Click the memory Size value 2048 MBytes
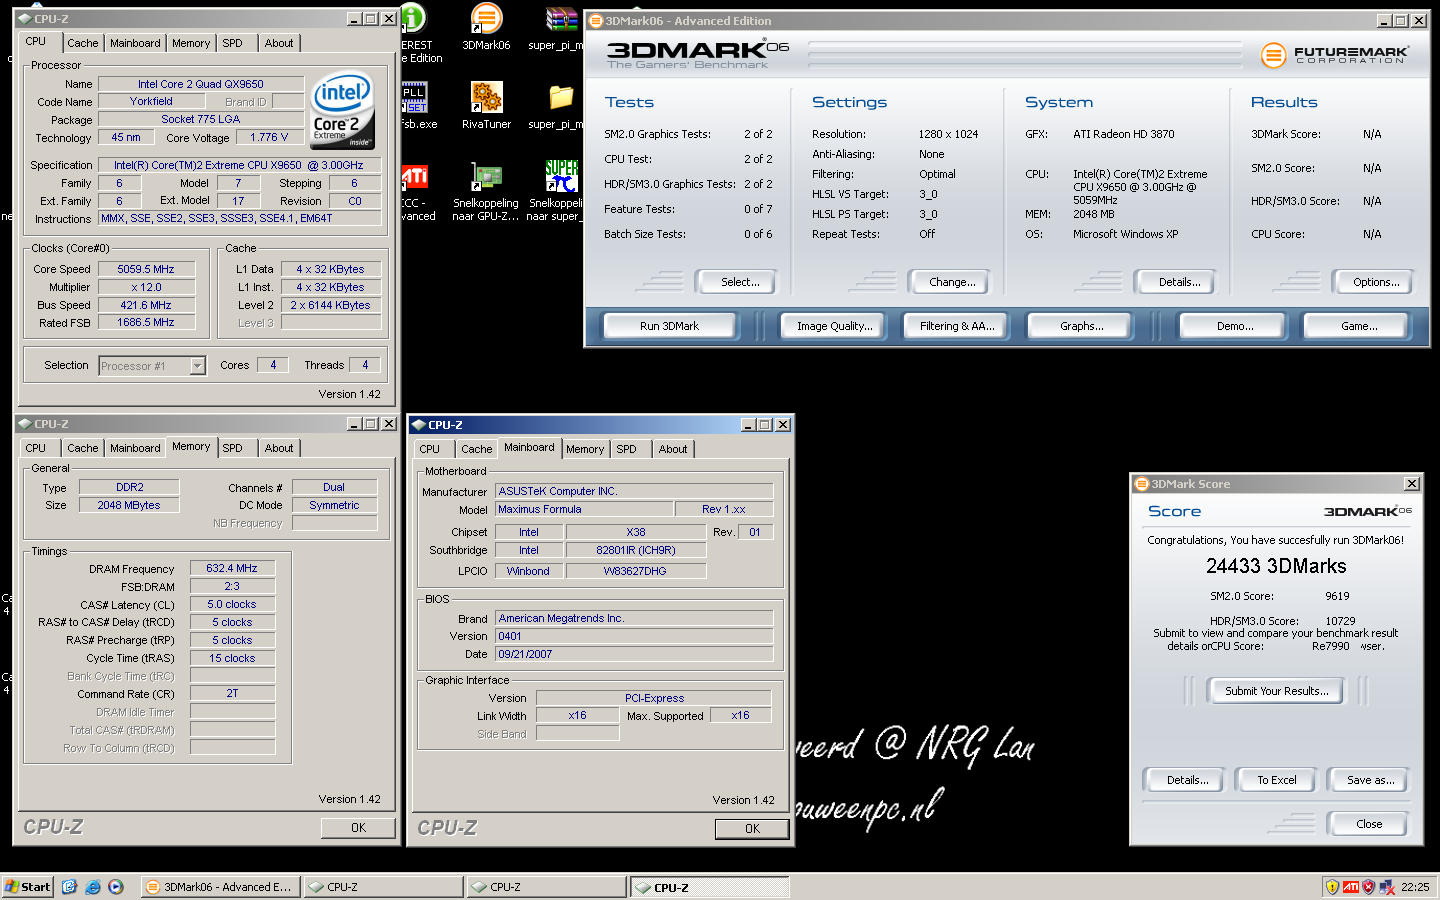The width and height of the screenshot is (1440, 900). click(x=129, y=505)
